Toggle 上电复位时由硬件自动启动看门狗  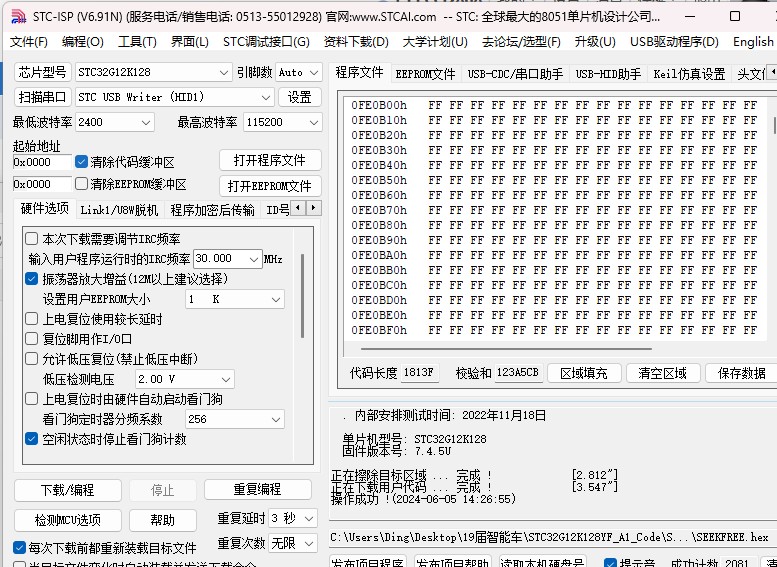coord(32,398)
